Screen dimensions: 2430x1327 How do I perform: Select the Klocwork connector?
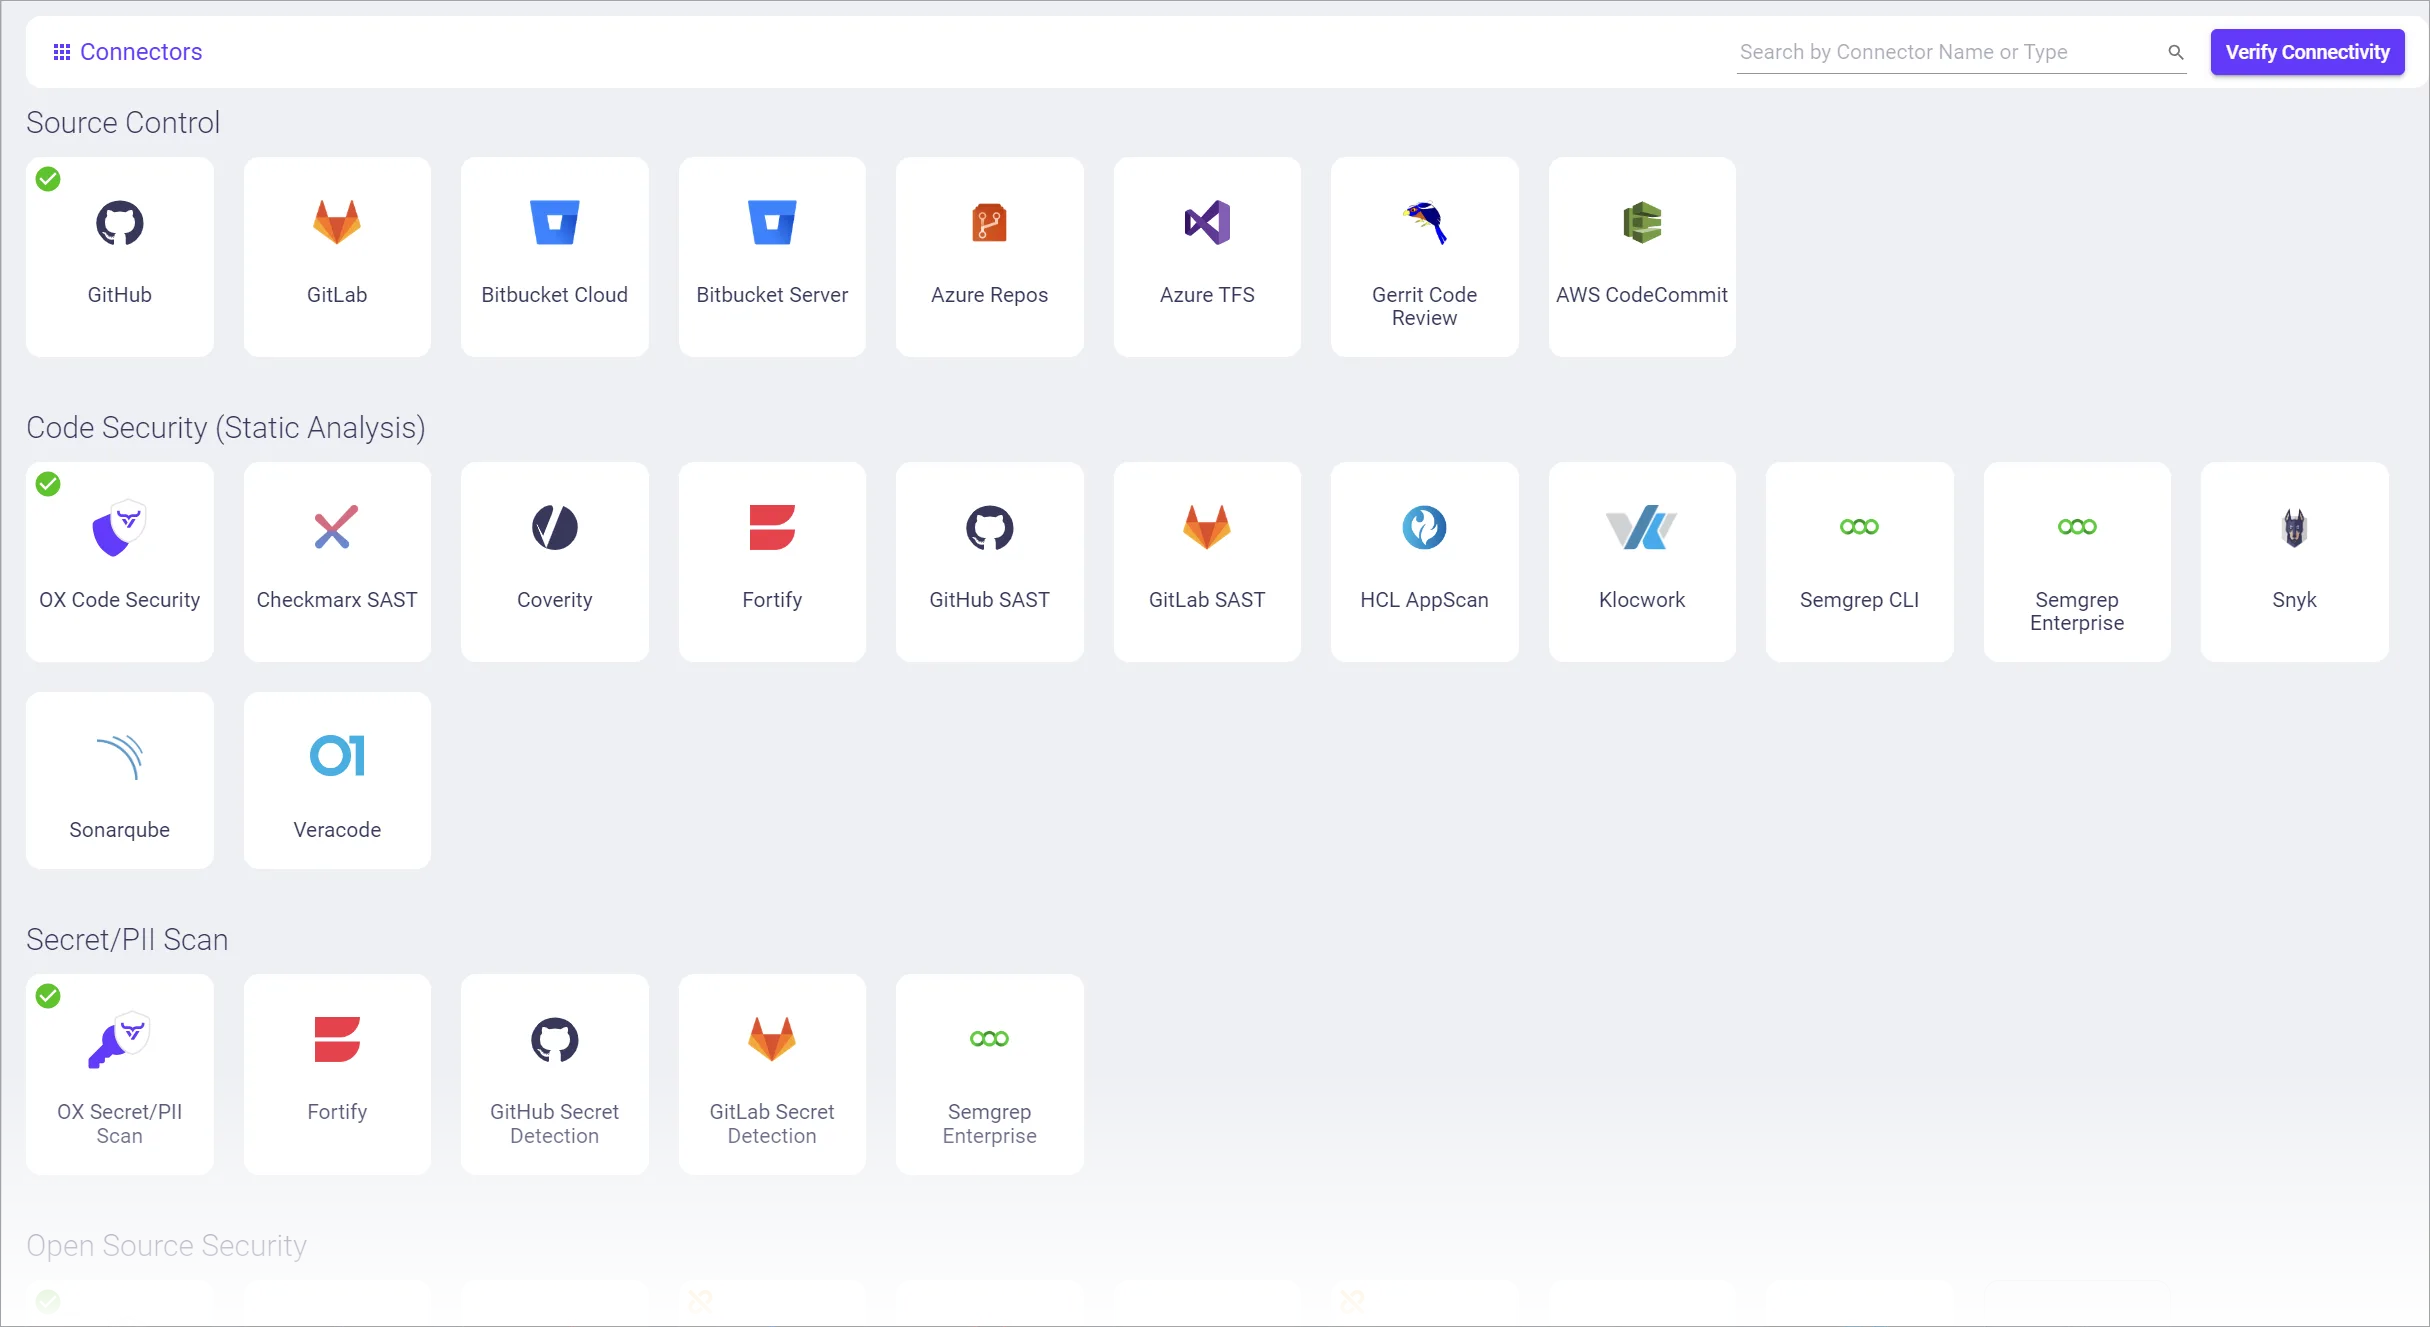pyautogui.click(x=1641, y=562)
